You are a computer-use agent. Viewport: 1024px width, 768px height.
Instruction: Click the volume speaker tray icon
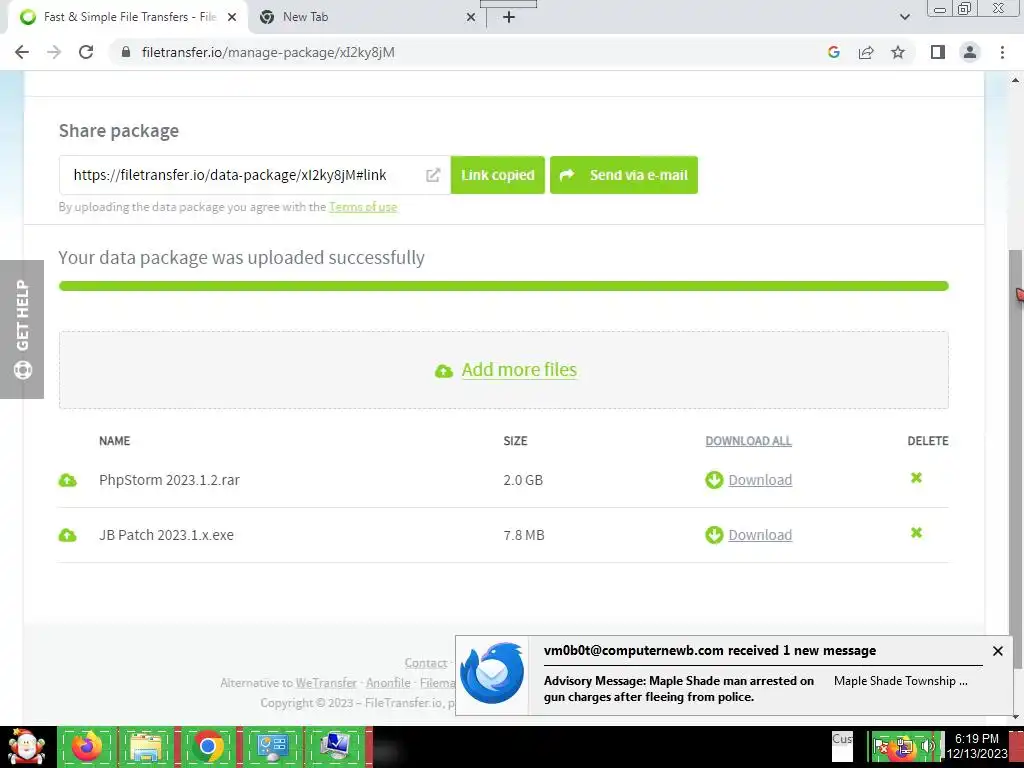click(x=927, y=746)
